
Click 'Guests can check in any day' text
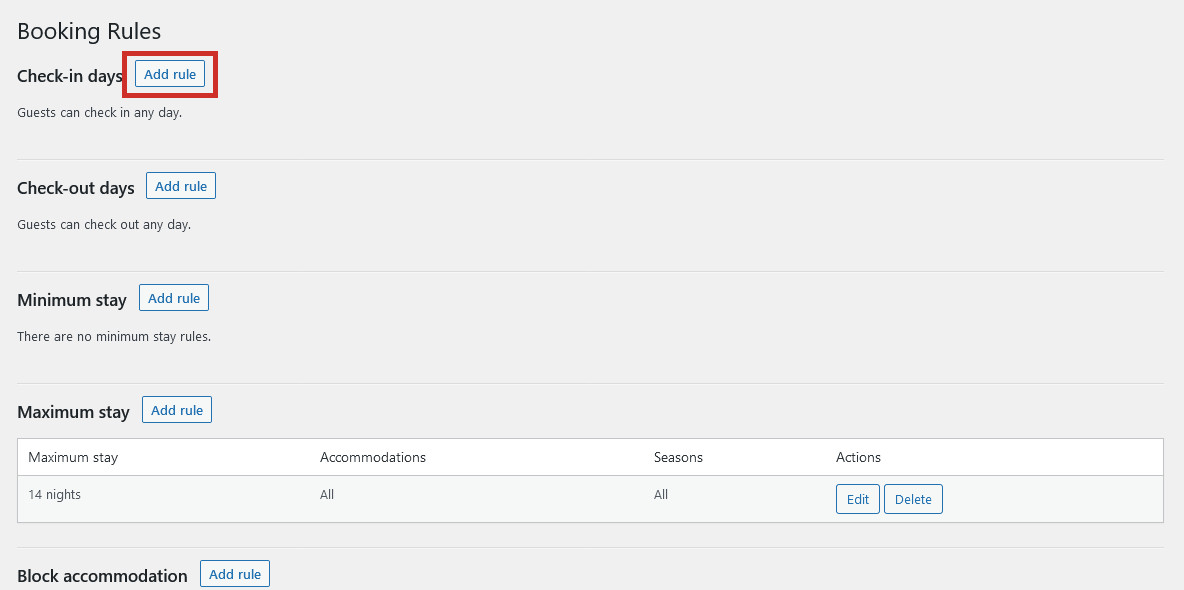coord(100,113)
